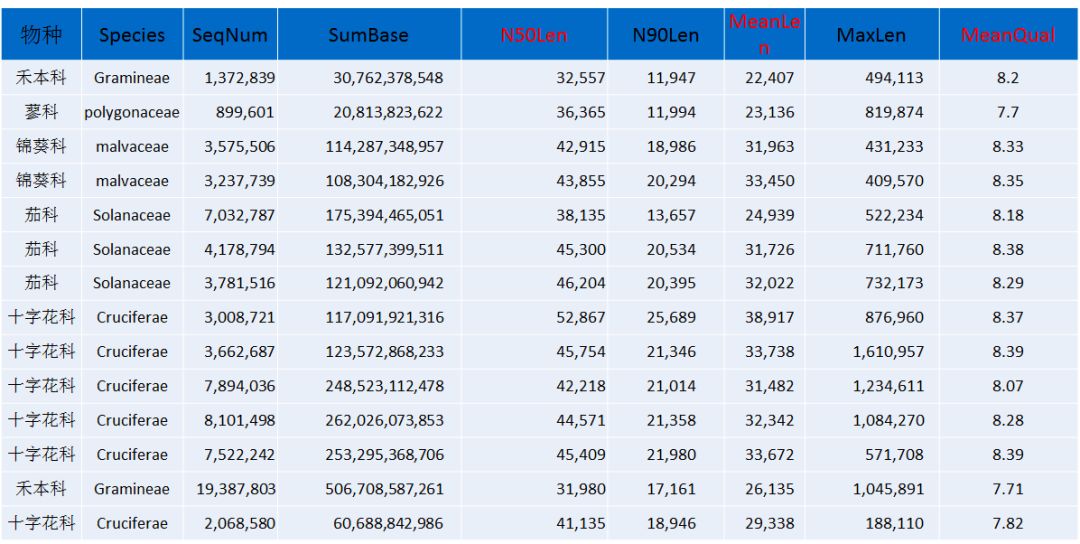Image resolution: width=1080 pixels, height=544 pixels.
Task: Select the SeqNum column header
Action: click(230, 35)
